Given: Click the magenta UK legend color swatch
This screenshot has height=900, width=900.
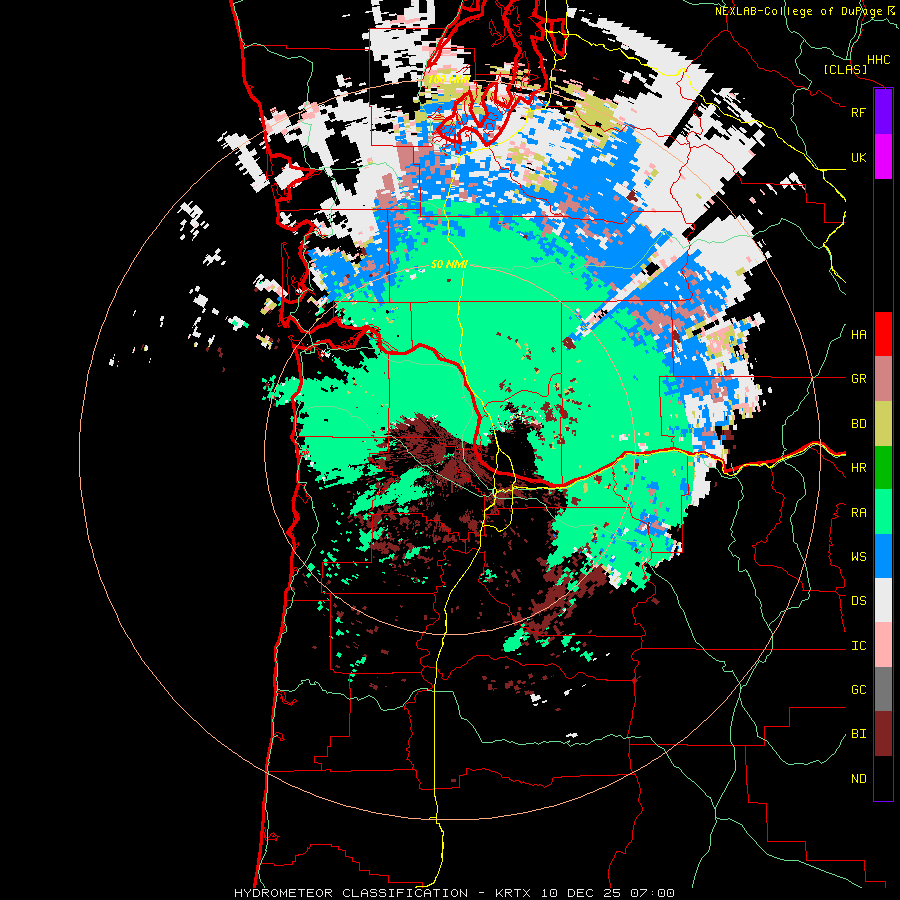Looking at the screenshot, I should (883, 157).
